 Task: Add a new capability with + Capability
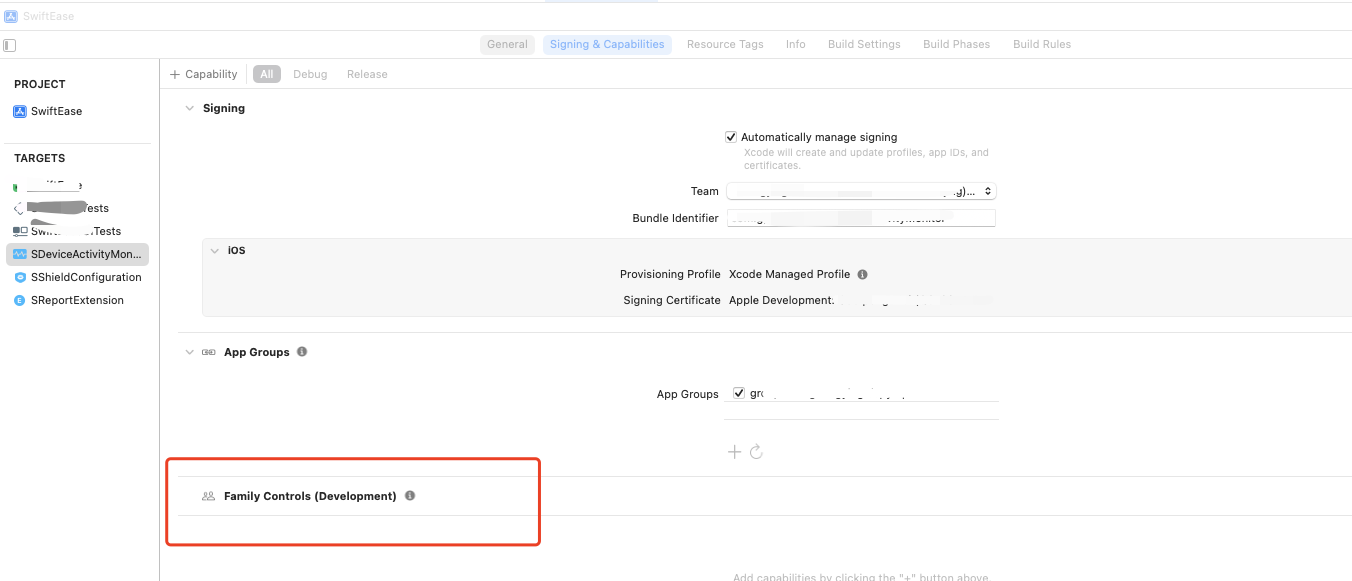click(x=204, y=74)
